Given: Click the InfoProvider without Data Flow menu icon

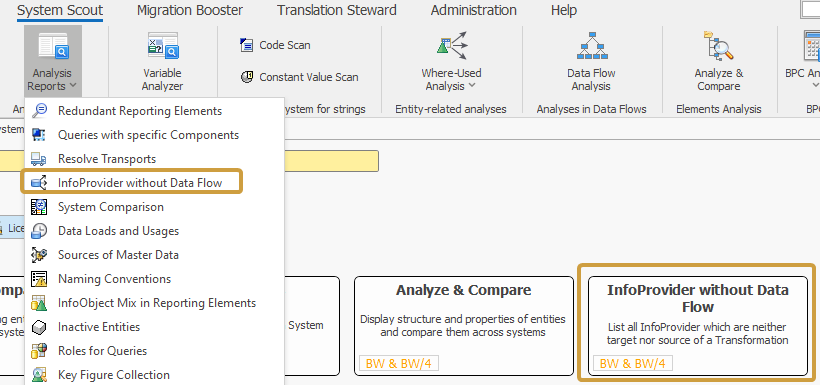Looking at the screenshot, I should pos(39,183).
